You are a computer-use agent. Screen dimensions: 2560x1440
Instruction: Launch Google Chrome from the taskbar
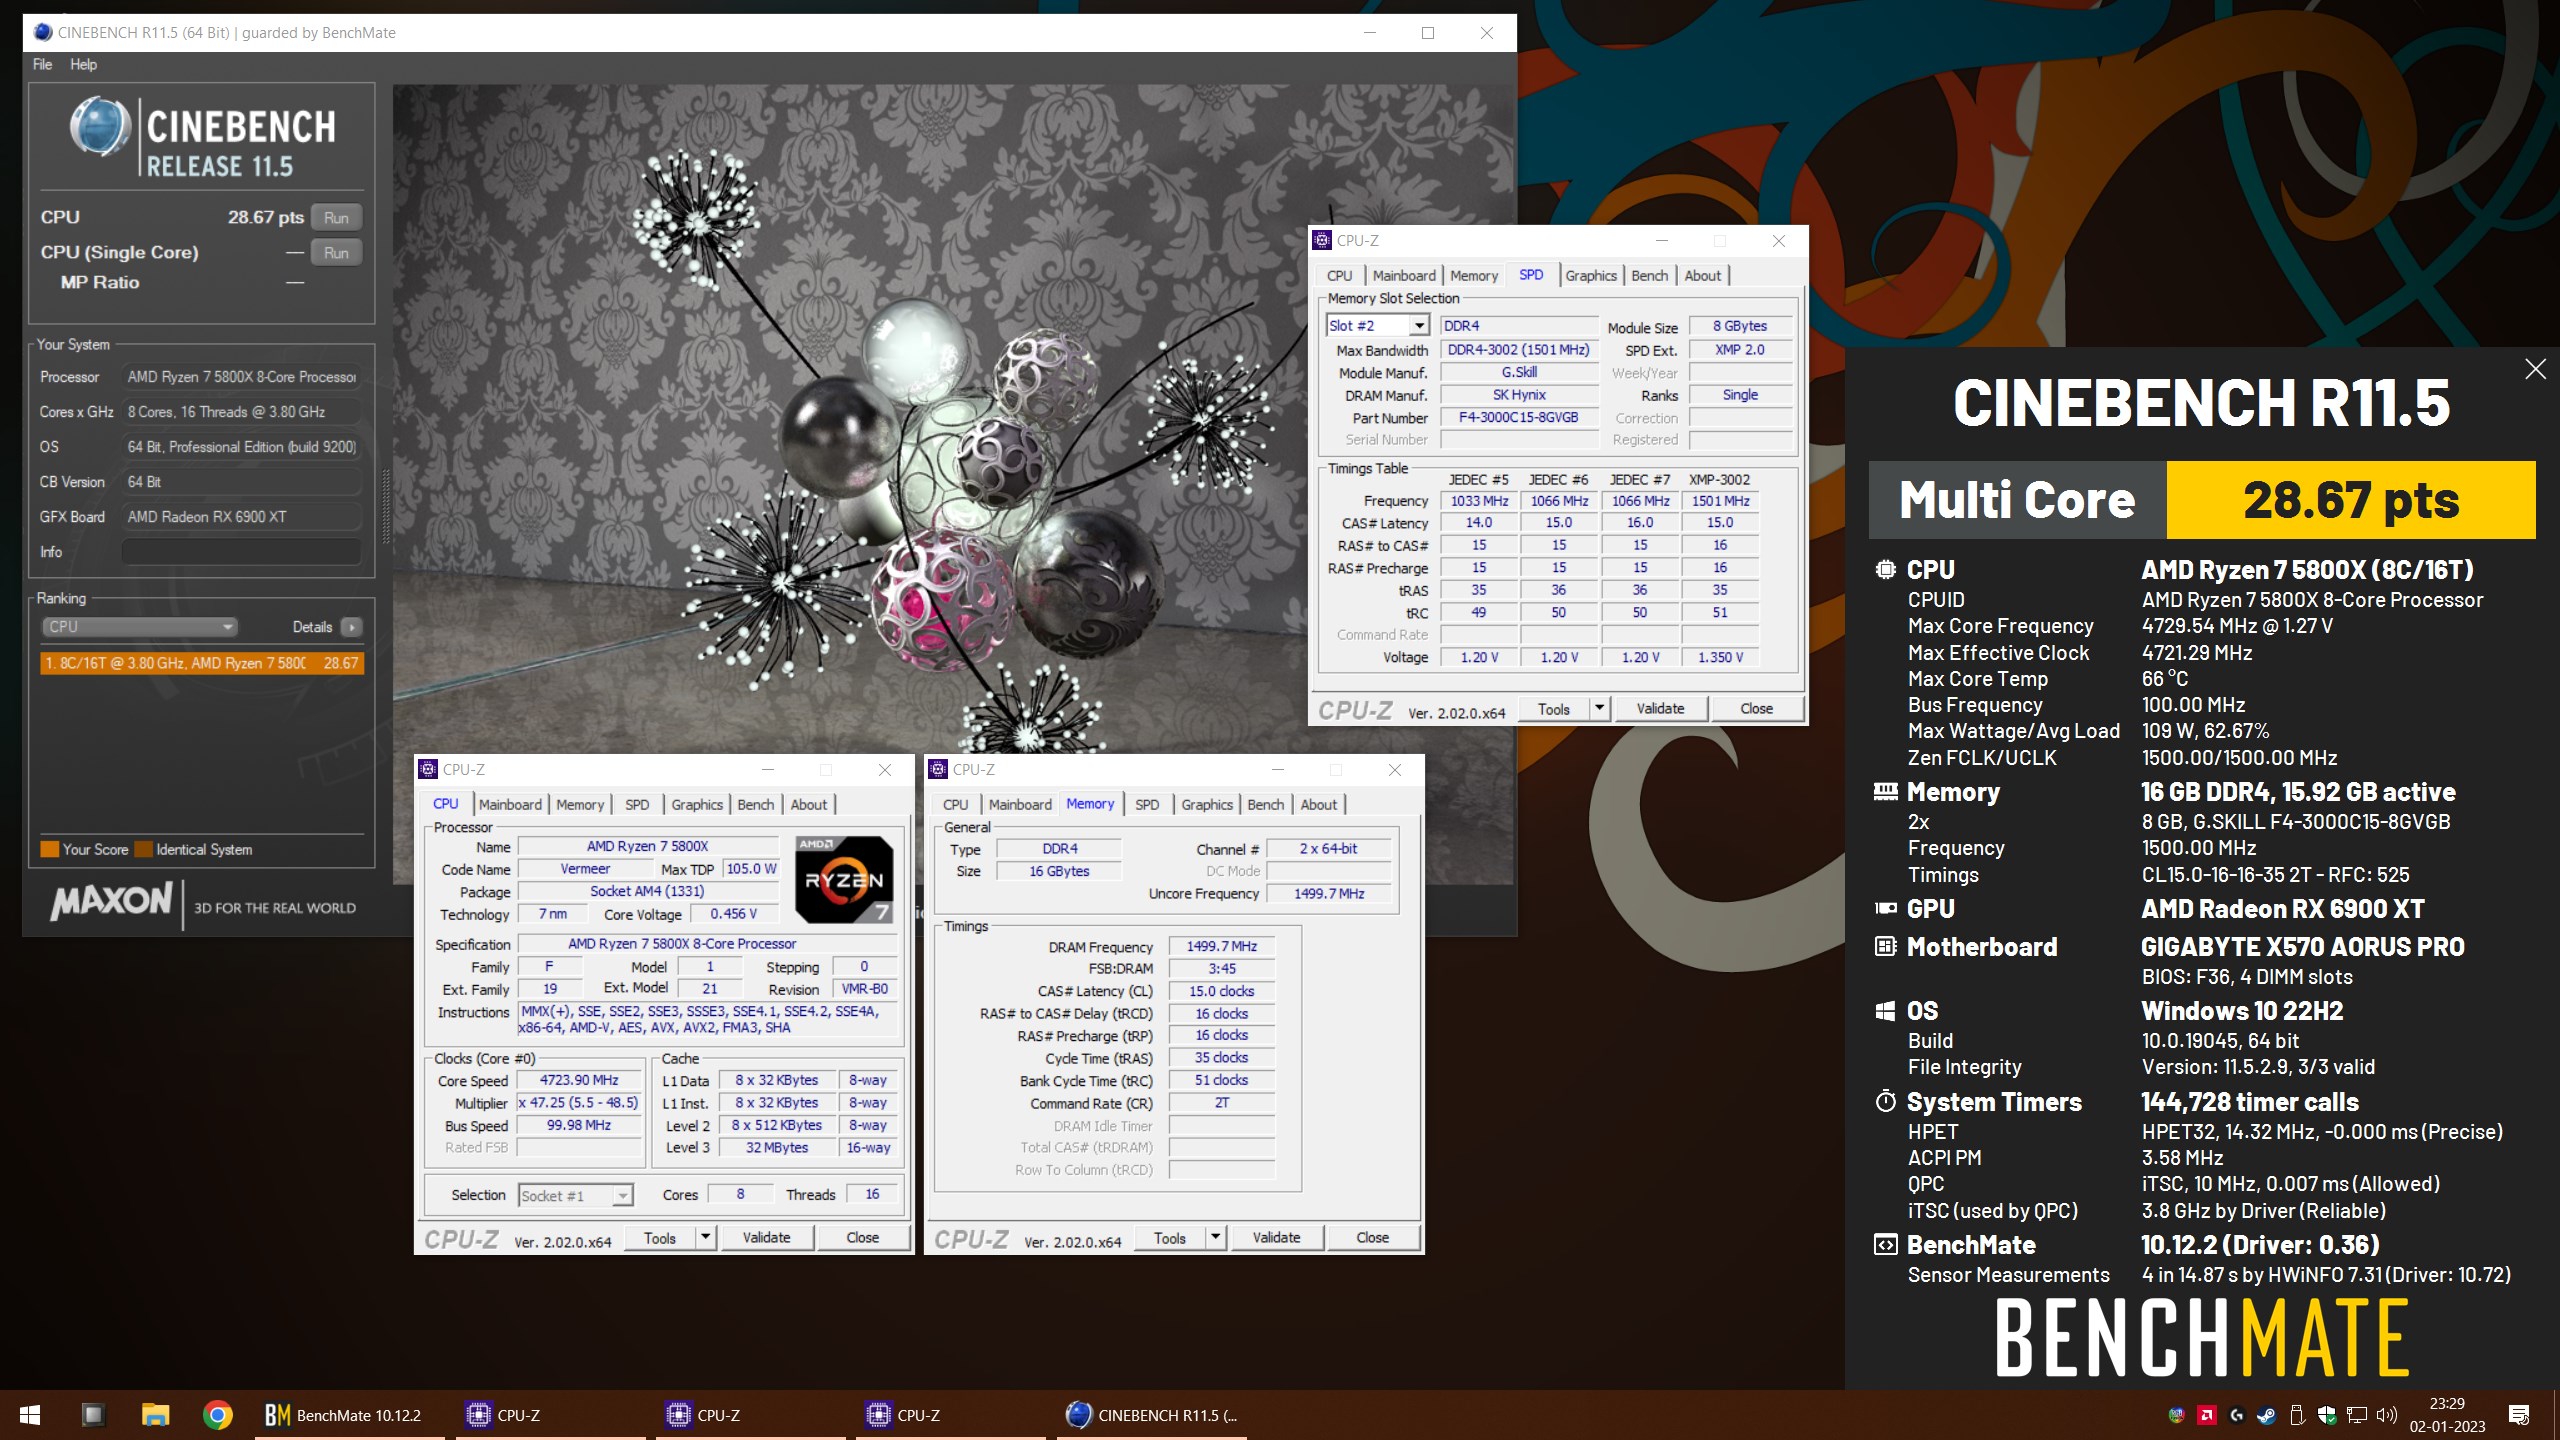pos(218,1415)
